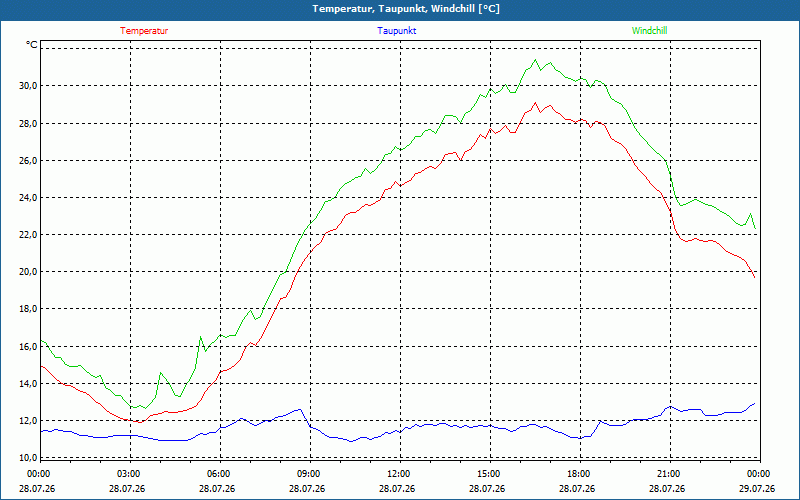This screenshot has height=500, width=800.
Task: Click the red Temperatur peak near 16:30
Action: click(x=535, y=103)
